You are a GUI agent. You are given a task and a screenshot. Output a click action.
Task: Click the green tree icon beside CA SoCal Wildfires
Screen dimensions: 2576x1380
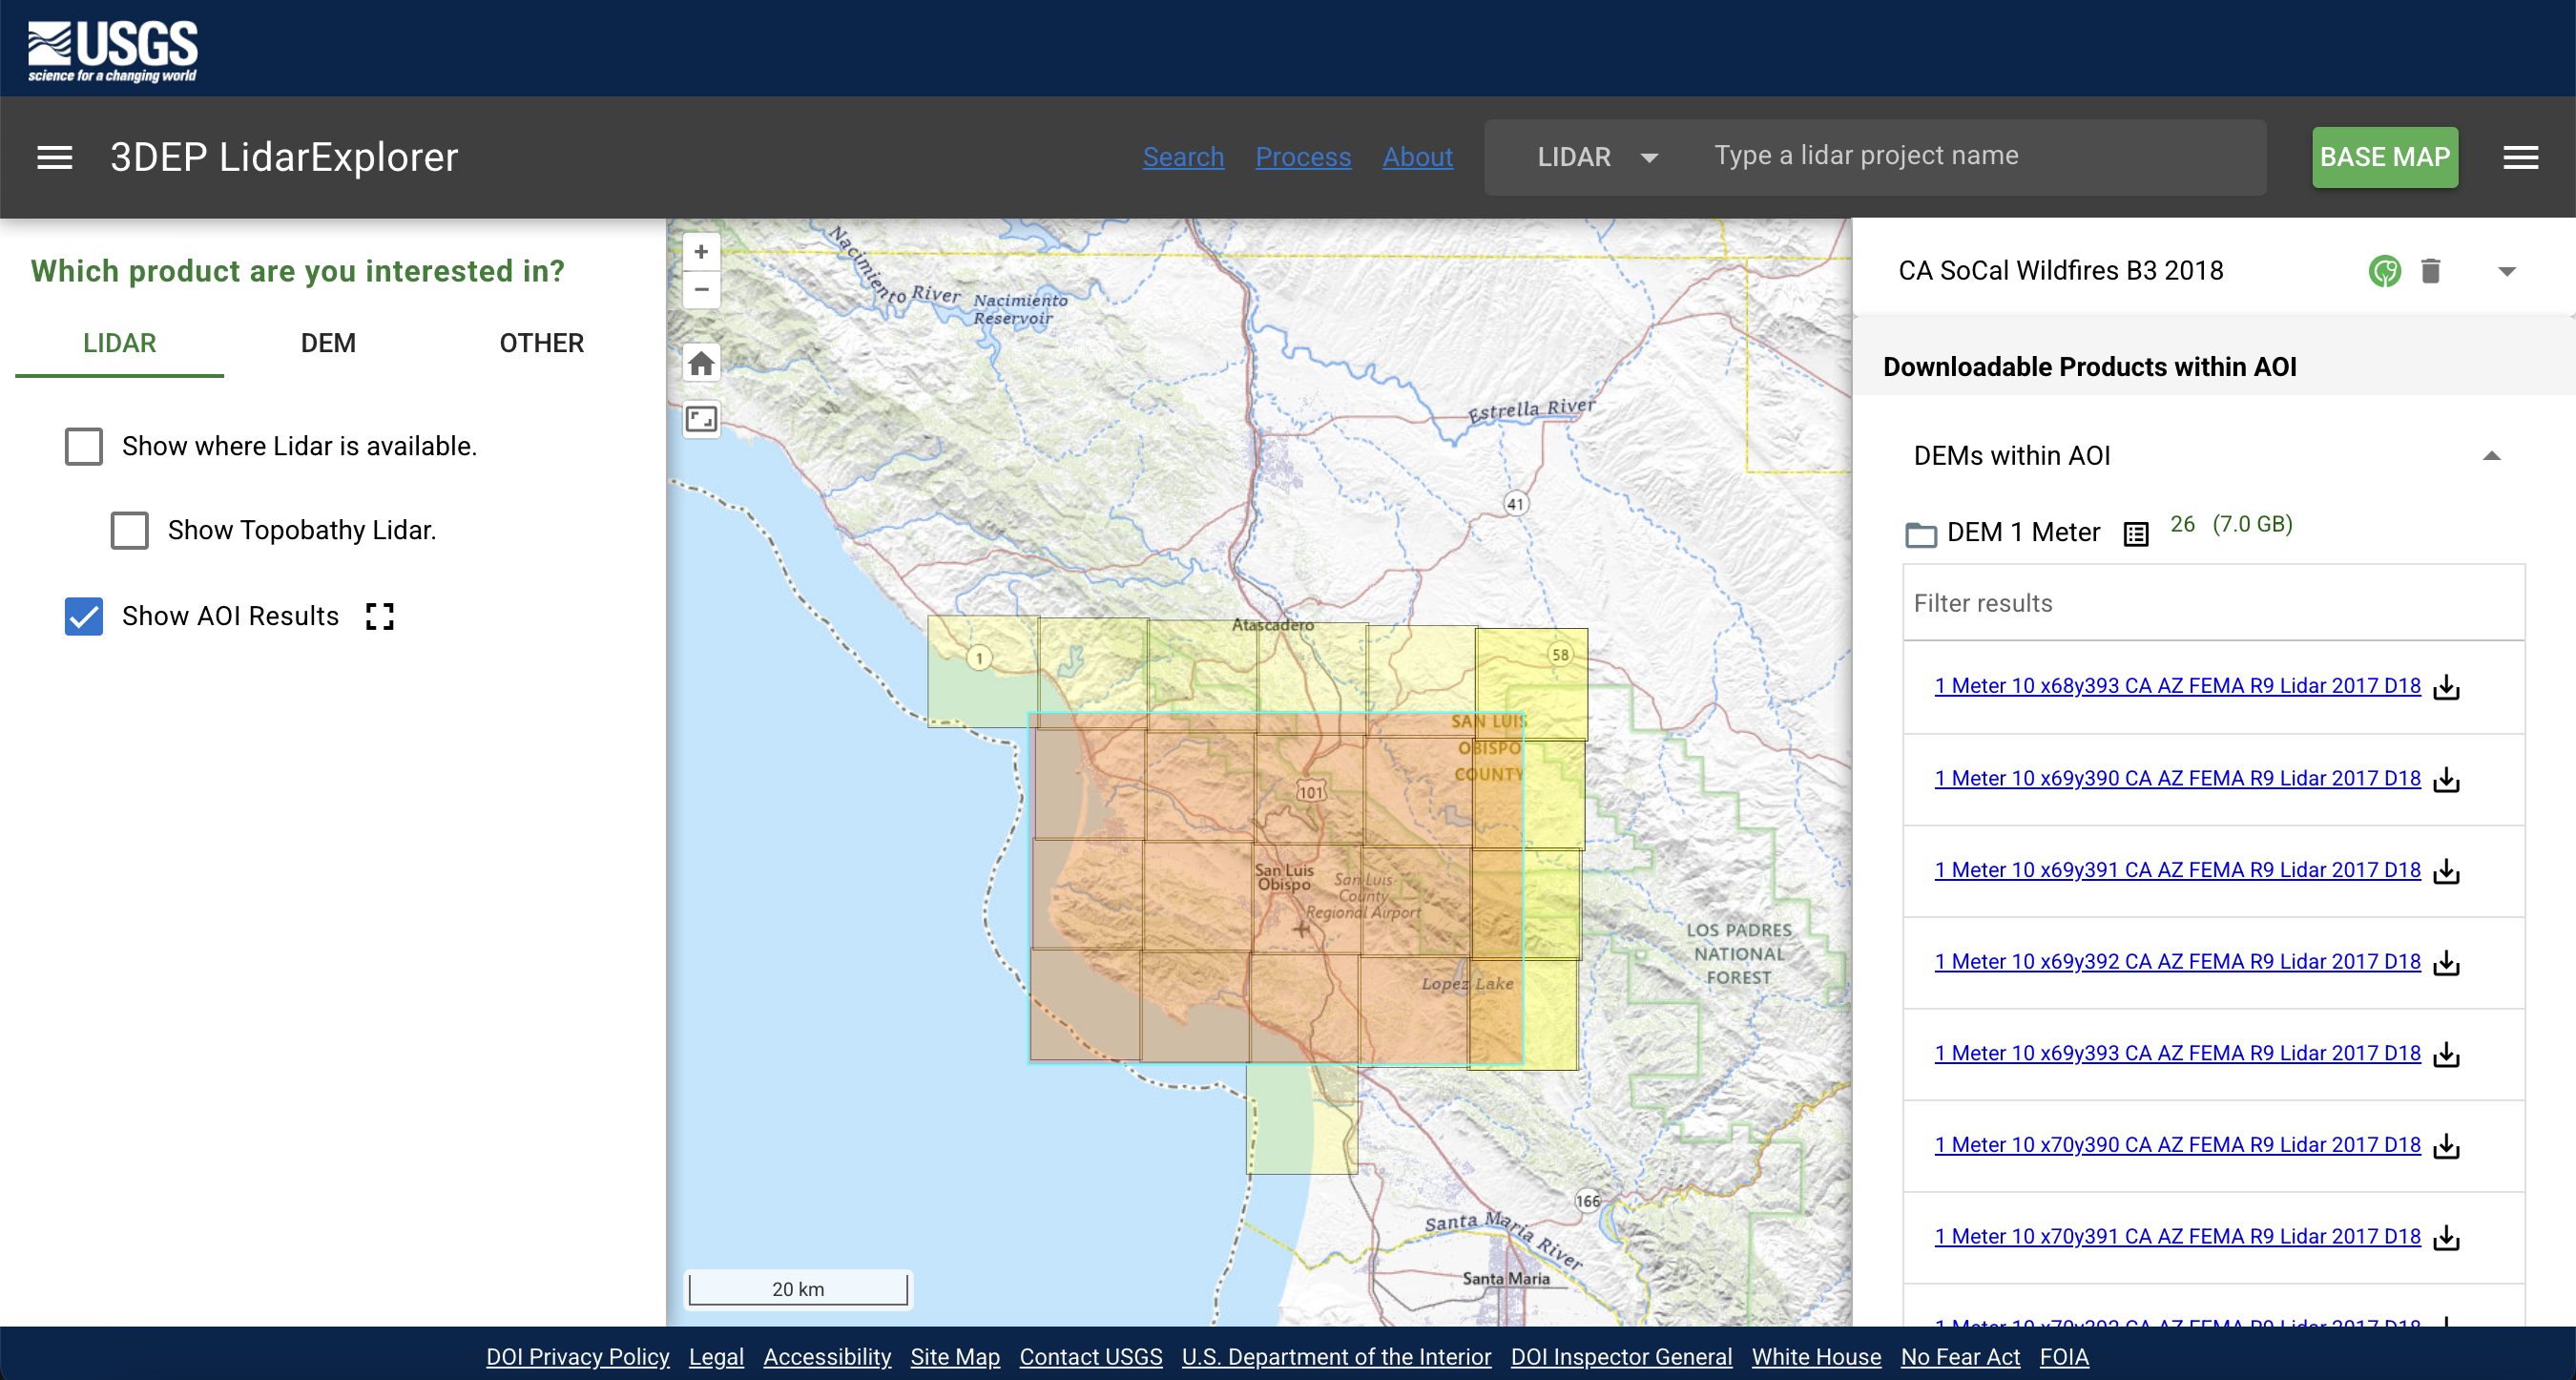coord(2385,271)
